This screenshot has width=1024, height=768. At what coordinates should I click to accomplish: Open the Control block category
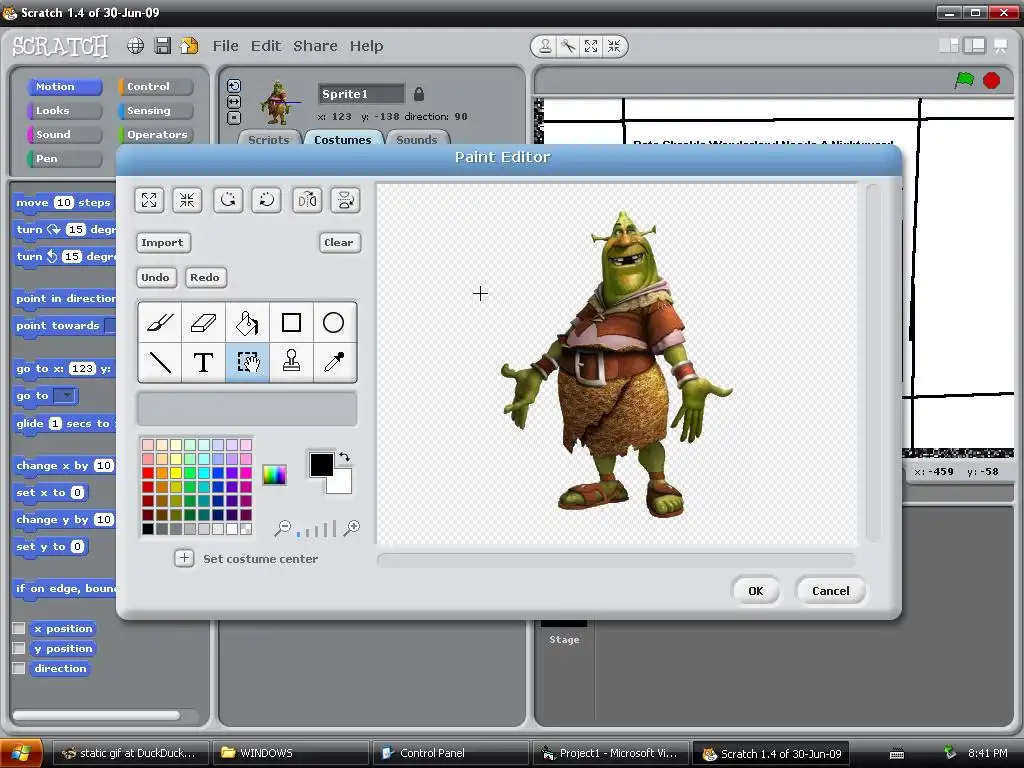tap(155, 86)
